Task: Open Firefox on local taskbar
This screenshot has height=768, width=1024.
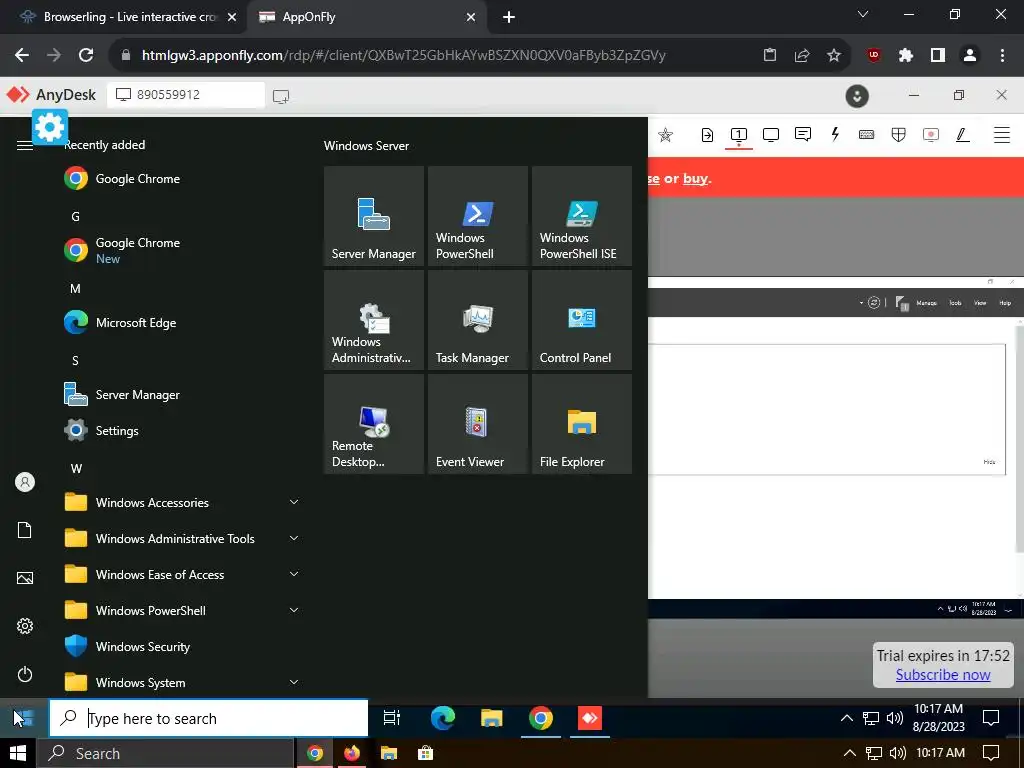Action: click(351, 753)
